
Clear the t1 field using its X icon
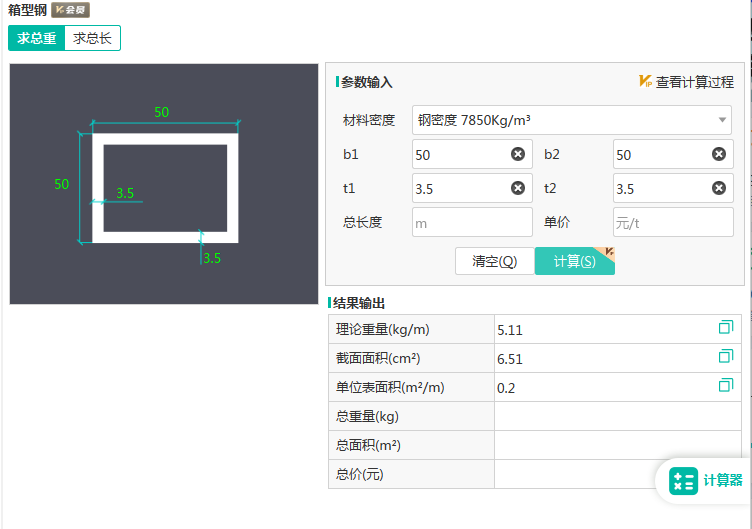(517, 188)
